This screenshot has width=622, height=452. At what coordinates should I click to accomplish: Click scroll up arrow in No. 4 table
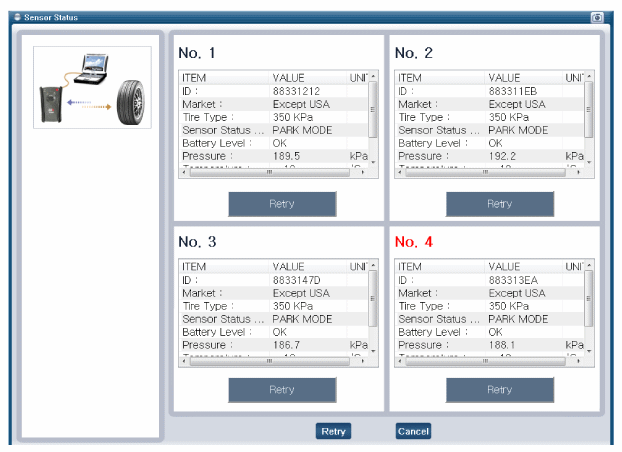[x=589, y=265]
